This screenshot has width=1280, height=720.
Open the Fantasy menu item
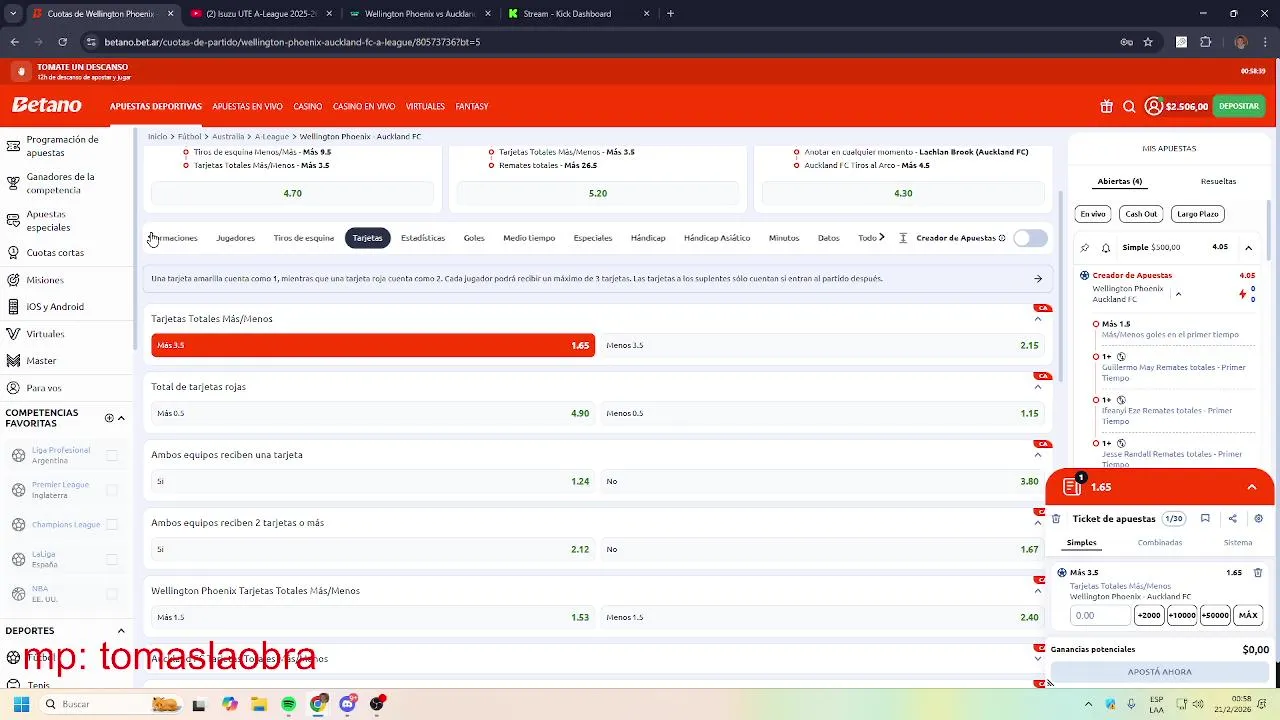click(x=472, y=106)
